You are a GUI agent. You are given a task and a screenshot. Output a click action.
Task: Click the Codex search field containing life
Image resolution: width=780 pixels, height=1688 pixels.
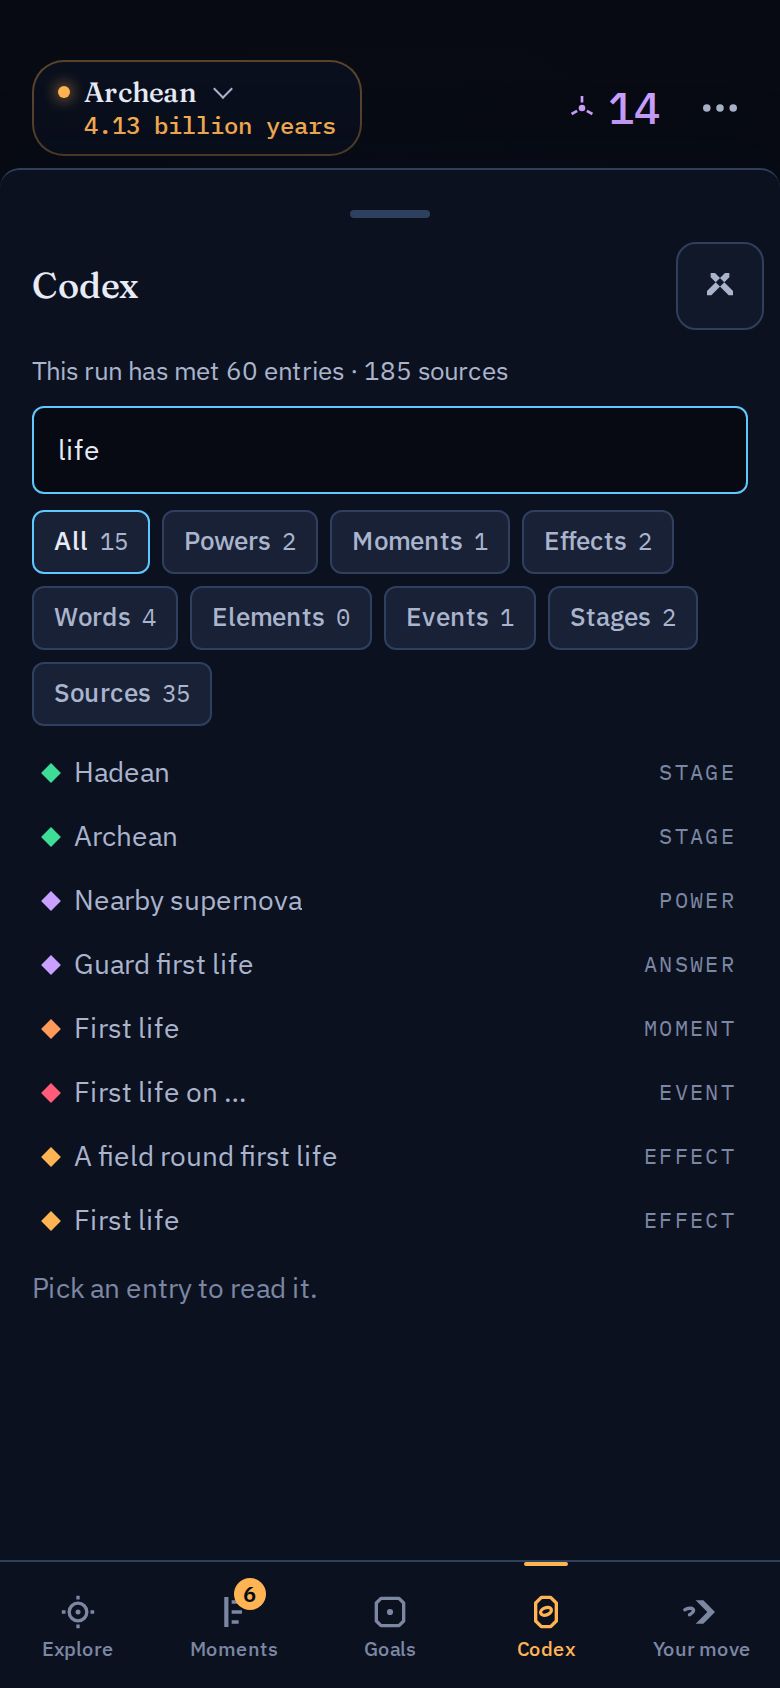(390, 450)
